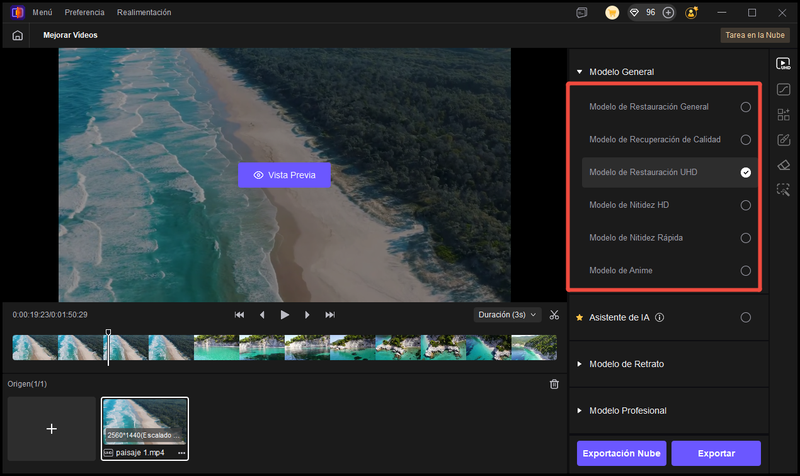Click the Exportar button

coord(716,453)
